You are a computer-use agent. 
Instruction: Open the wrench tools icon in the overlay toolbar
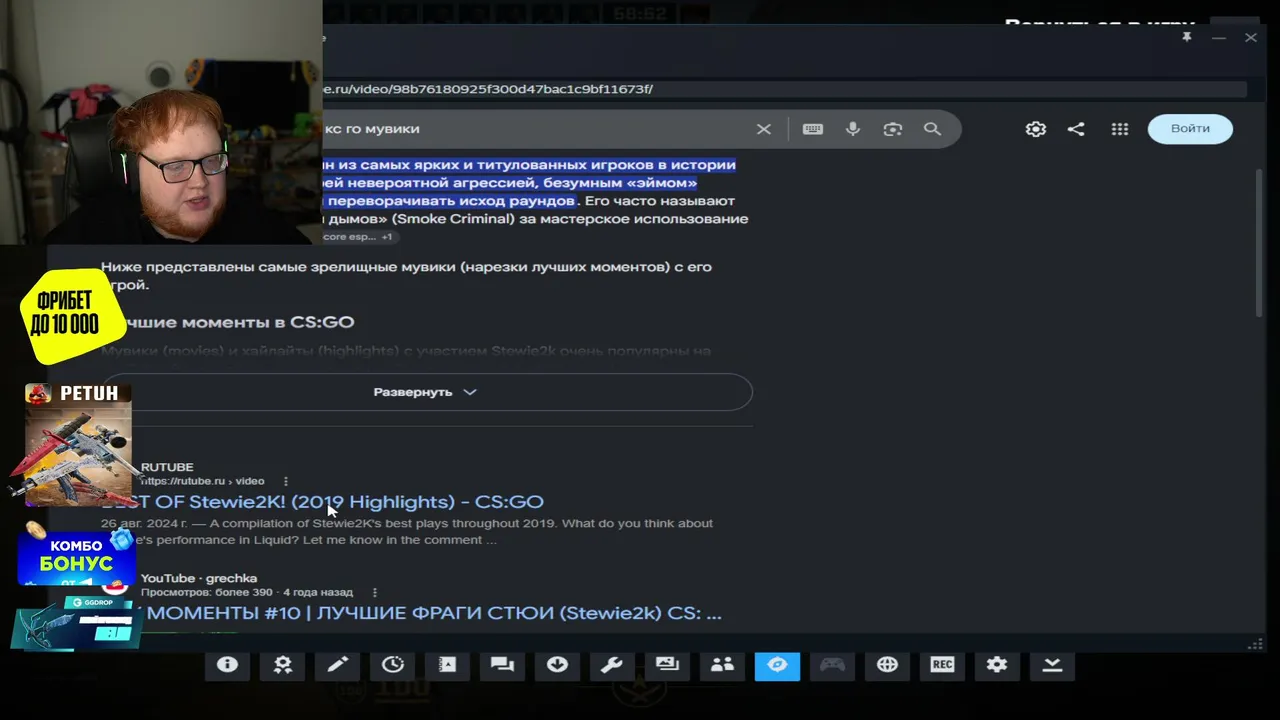[612, 665]
